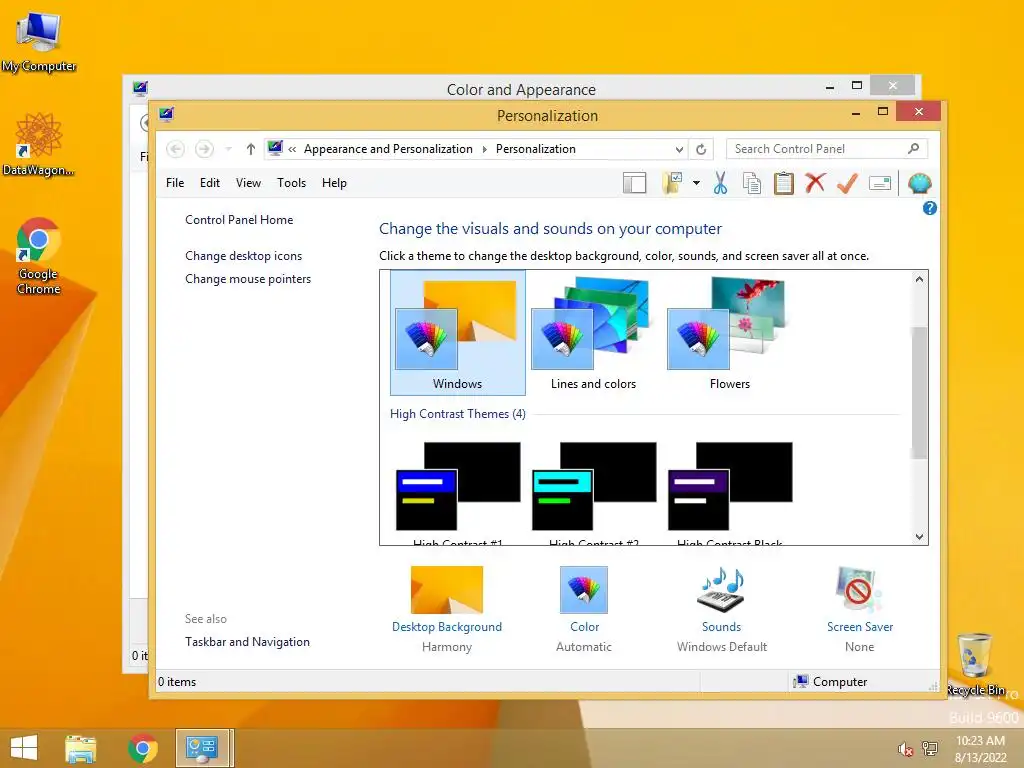The height and width of the screenshot is (768, 1024).
Task: Click the High Contrast Themes (4) header
Action: point(458,414)
